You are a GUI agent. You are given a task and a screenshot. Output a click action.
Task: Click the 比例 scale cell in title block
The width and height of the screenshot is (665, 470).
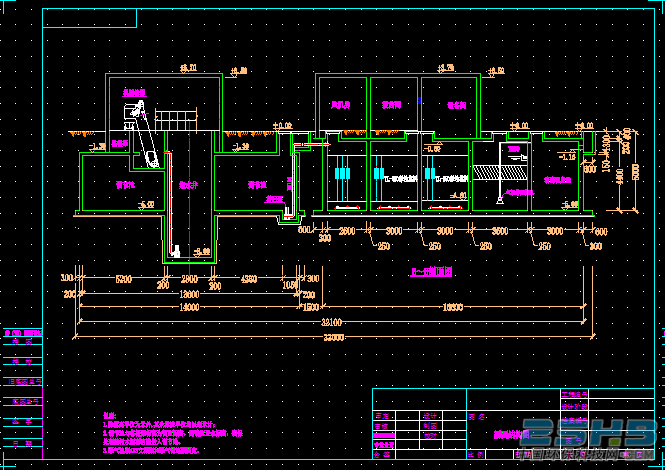point(475,455)
